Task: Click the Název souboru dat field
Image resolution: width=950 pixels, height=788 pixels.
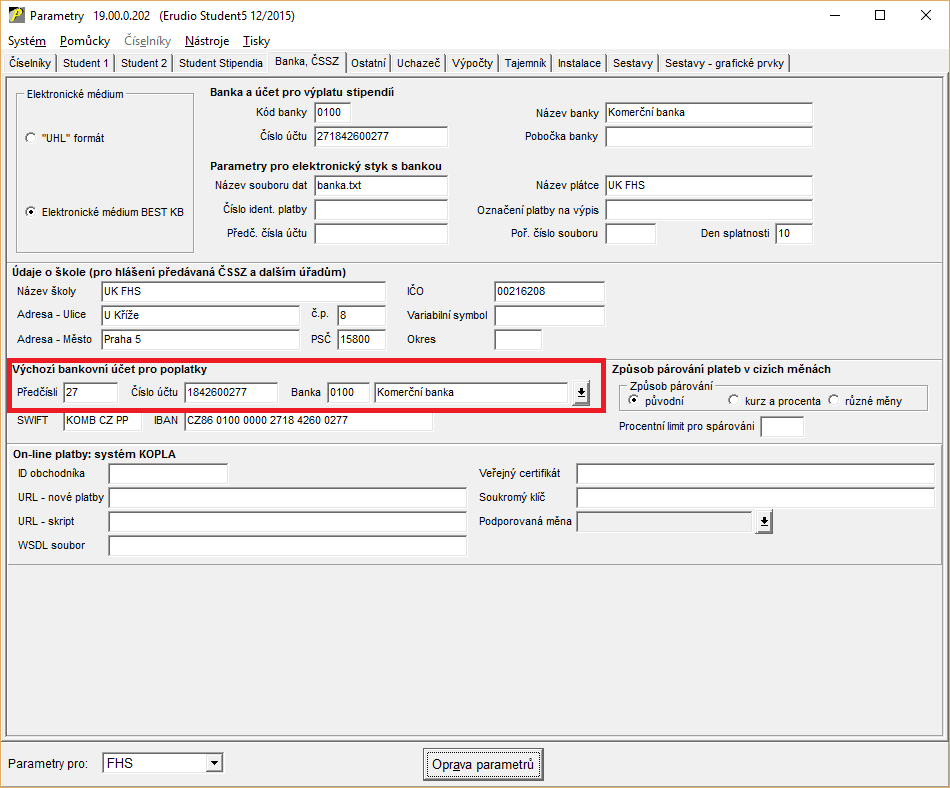Action: [x=380, y=186]
